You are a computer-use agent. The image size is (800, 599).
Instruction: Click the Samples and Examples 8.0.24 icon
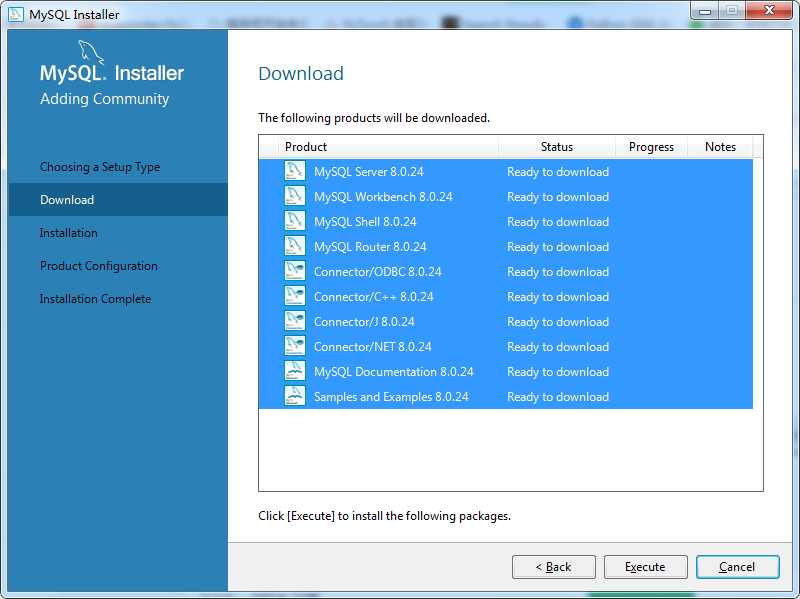click(294, 396)
